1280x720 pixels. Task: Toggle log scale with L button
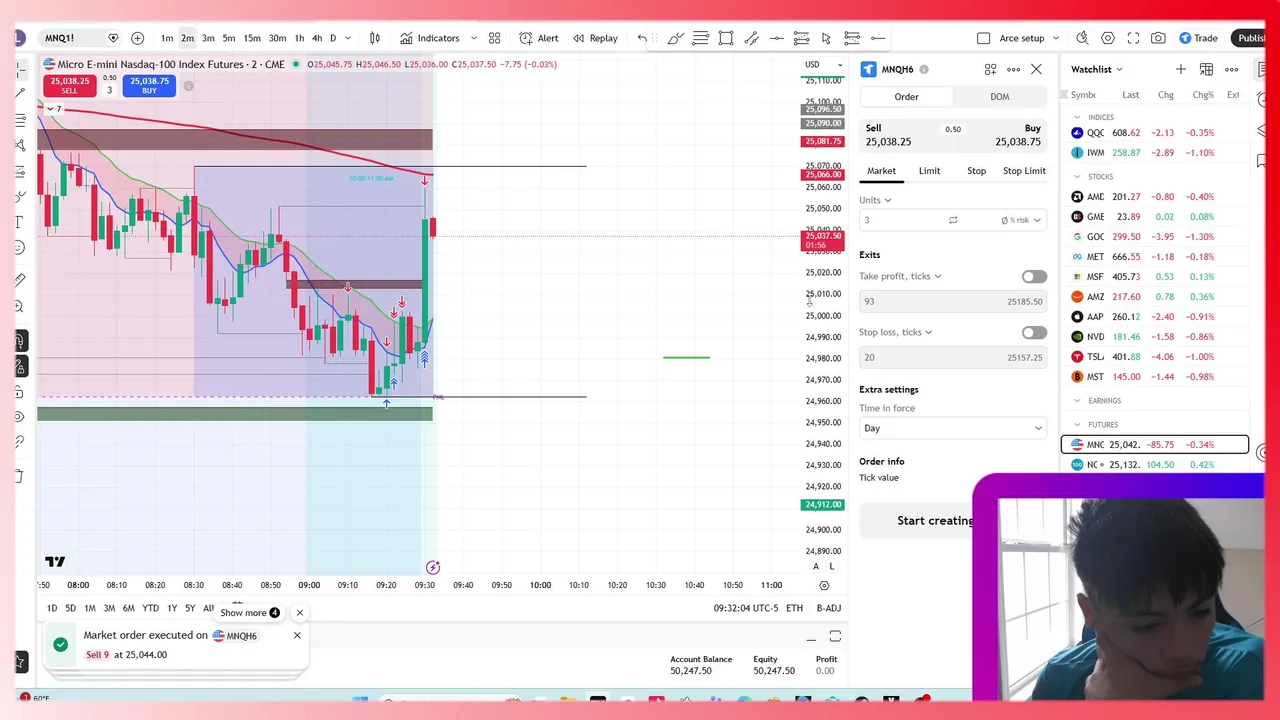pos(832,567)
